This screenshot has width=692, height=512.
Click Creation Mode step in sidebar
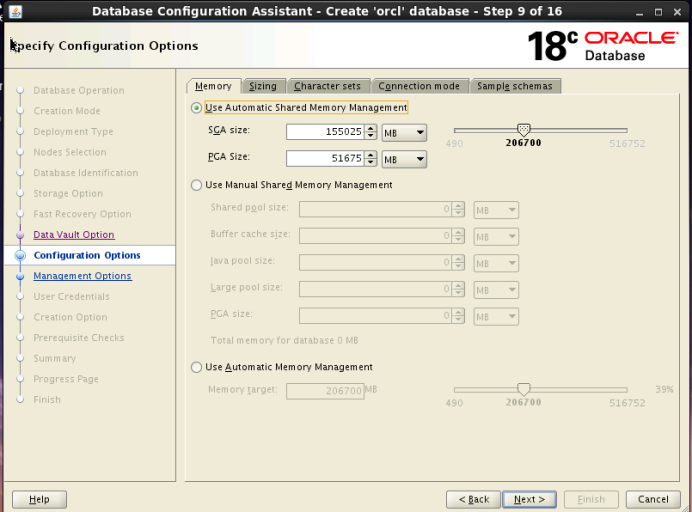tap(67, 111)
